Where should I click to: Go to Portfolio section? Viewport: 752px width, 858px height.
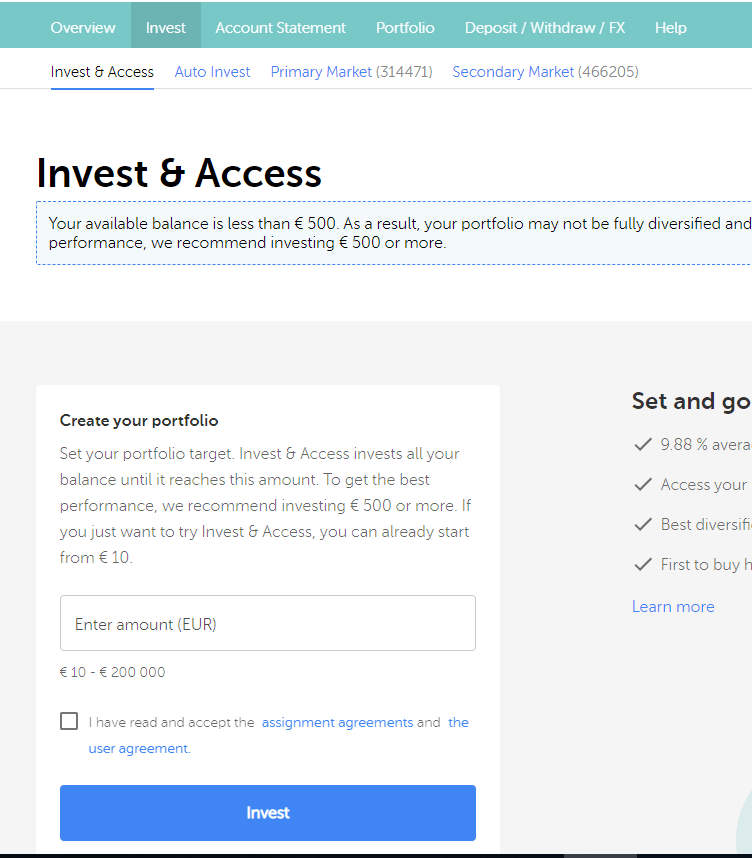[x=405, y=27]
